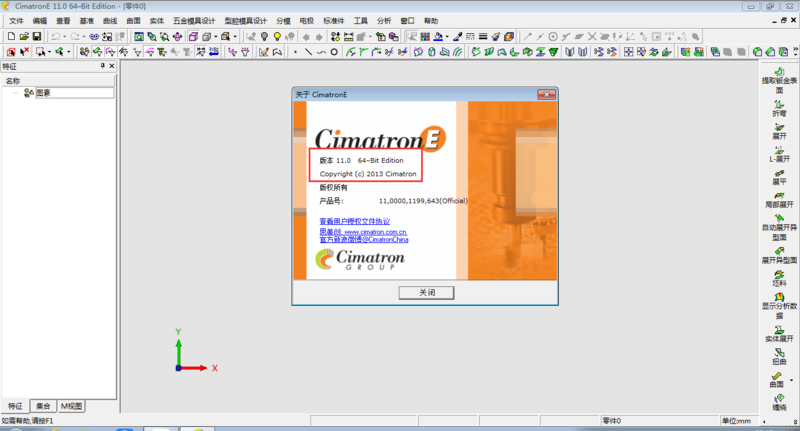Click the 提取钣金表面 tool icon

click(778, 70)
